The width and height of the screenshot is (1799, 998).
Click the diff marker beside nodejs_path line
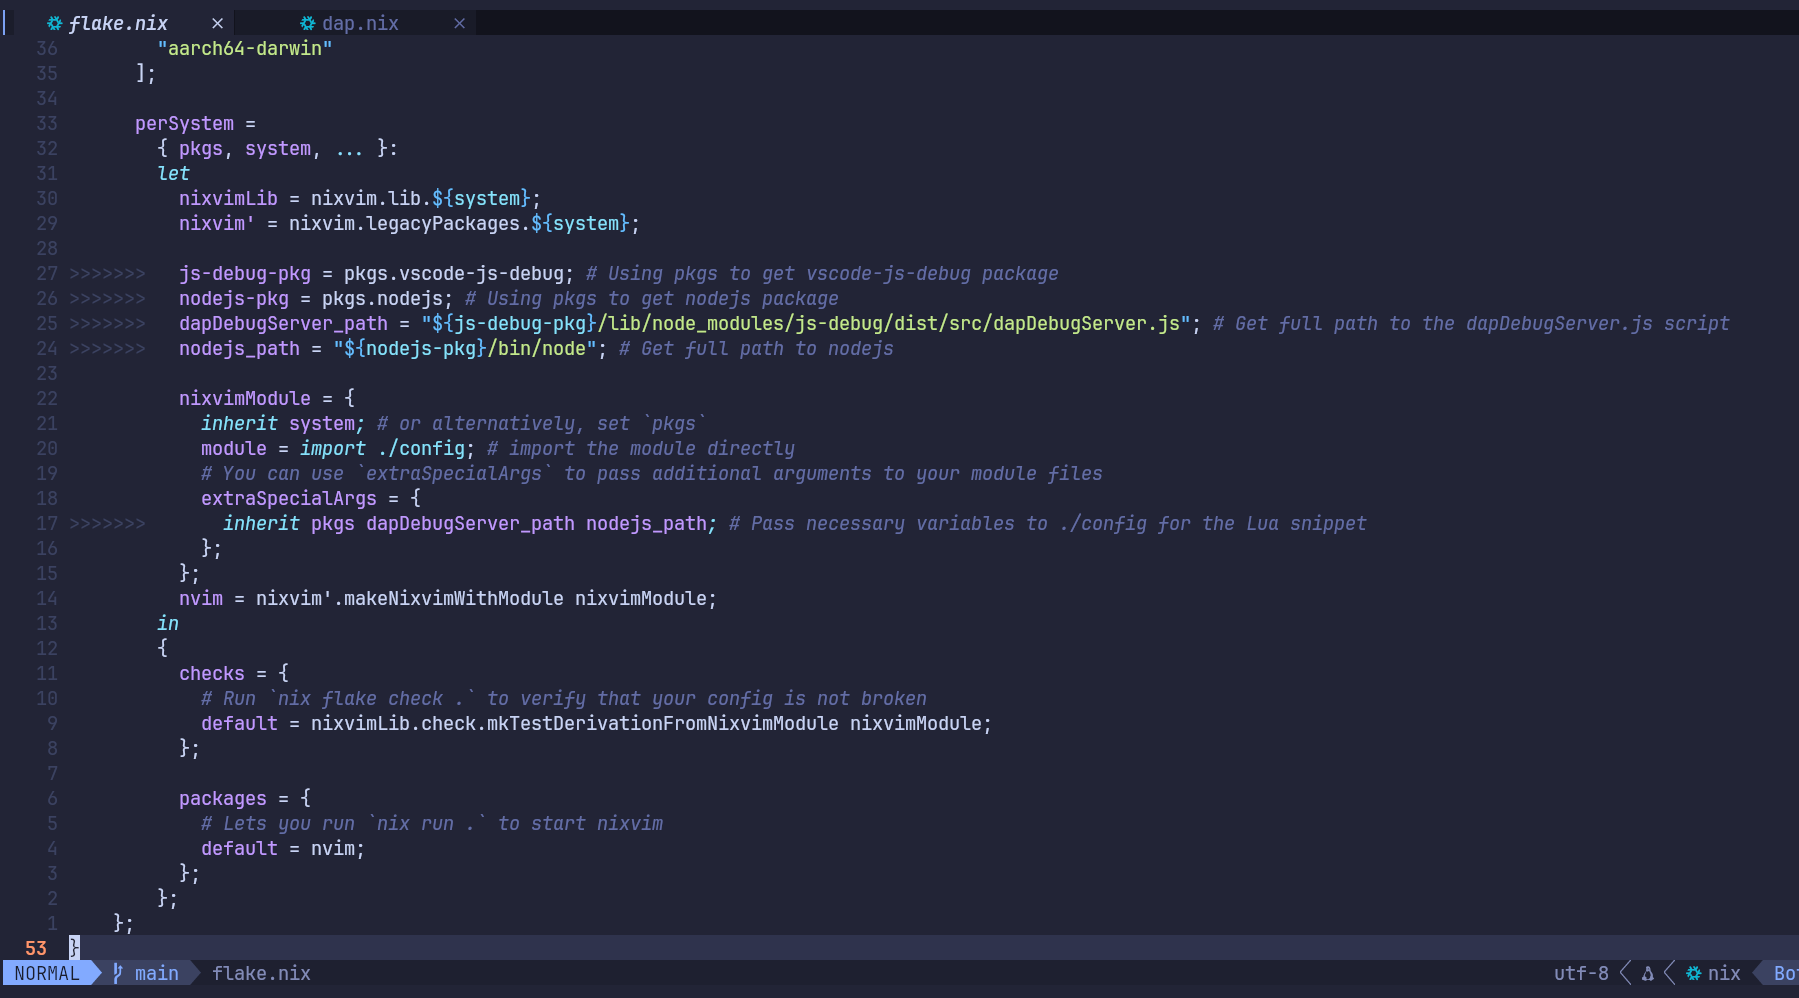click(107, 348)
